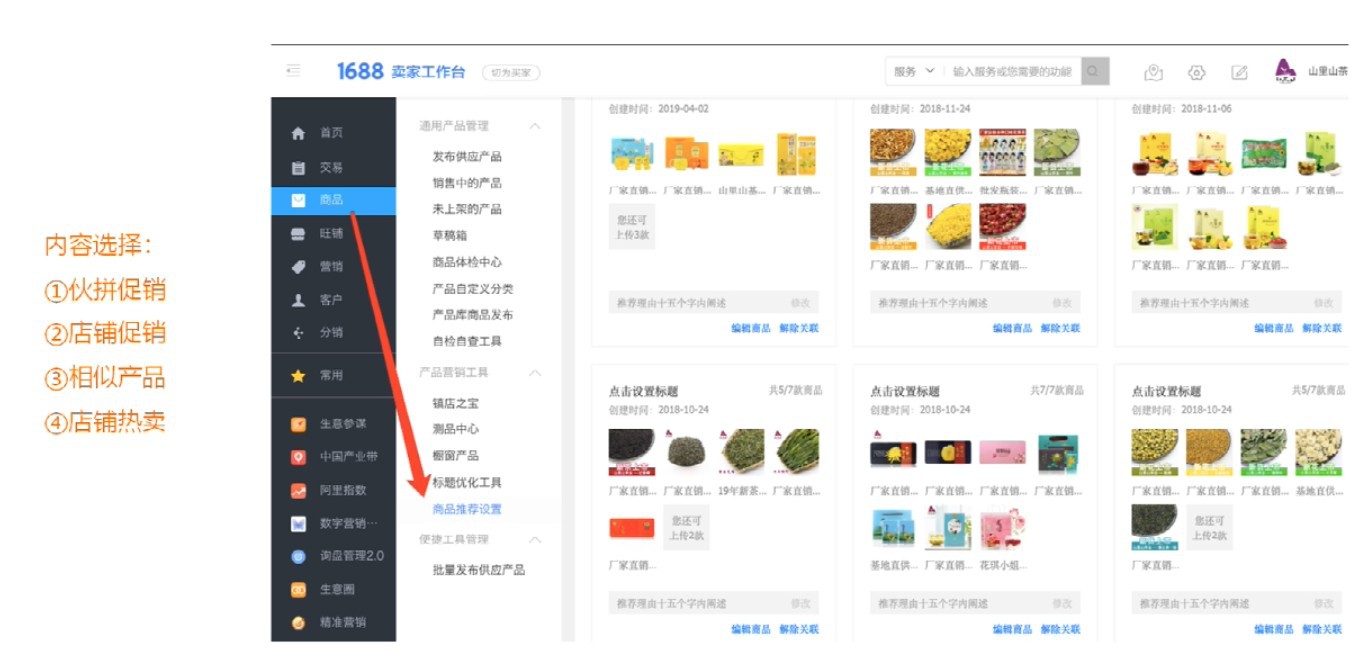The height and width of the screenshot is (658, 1368).
Task: Open 标题优化工具 menu item
Action: [x=467, y=482]
